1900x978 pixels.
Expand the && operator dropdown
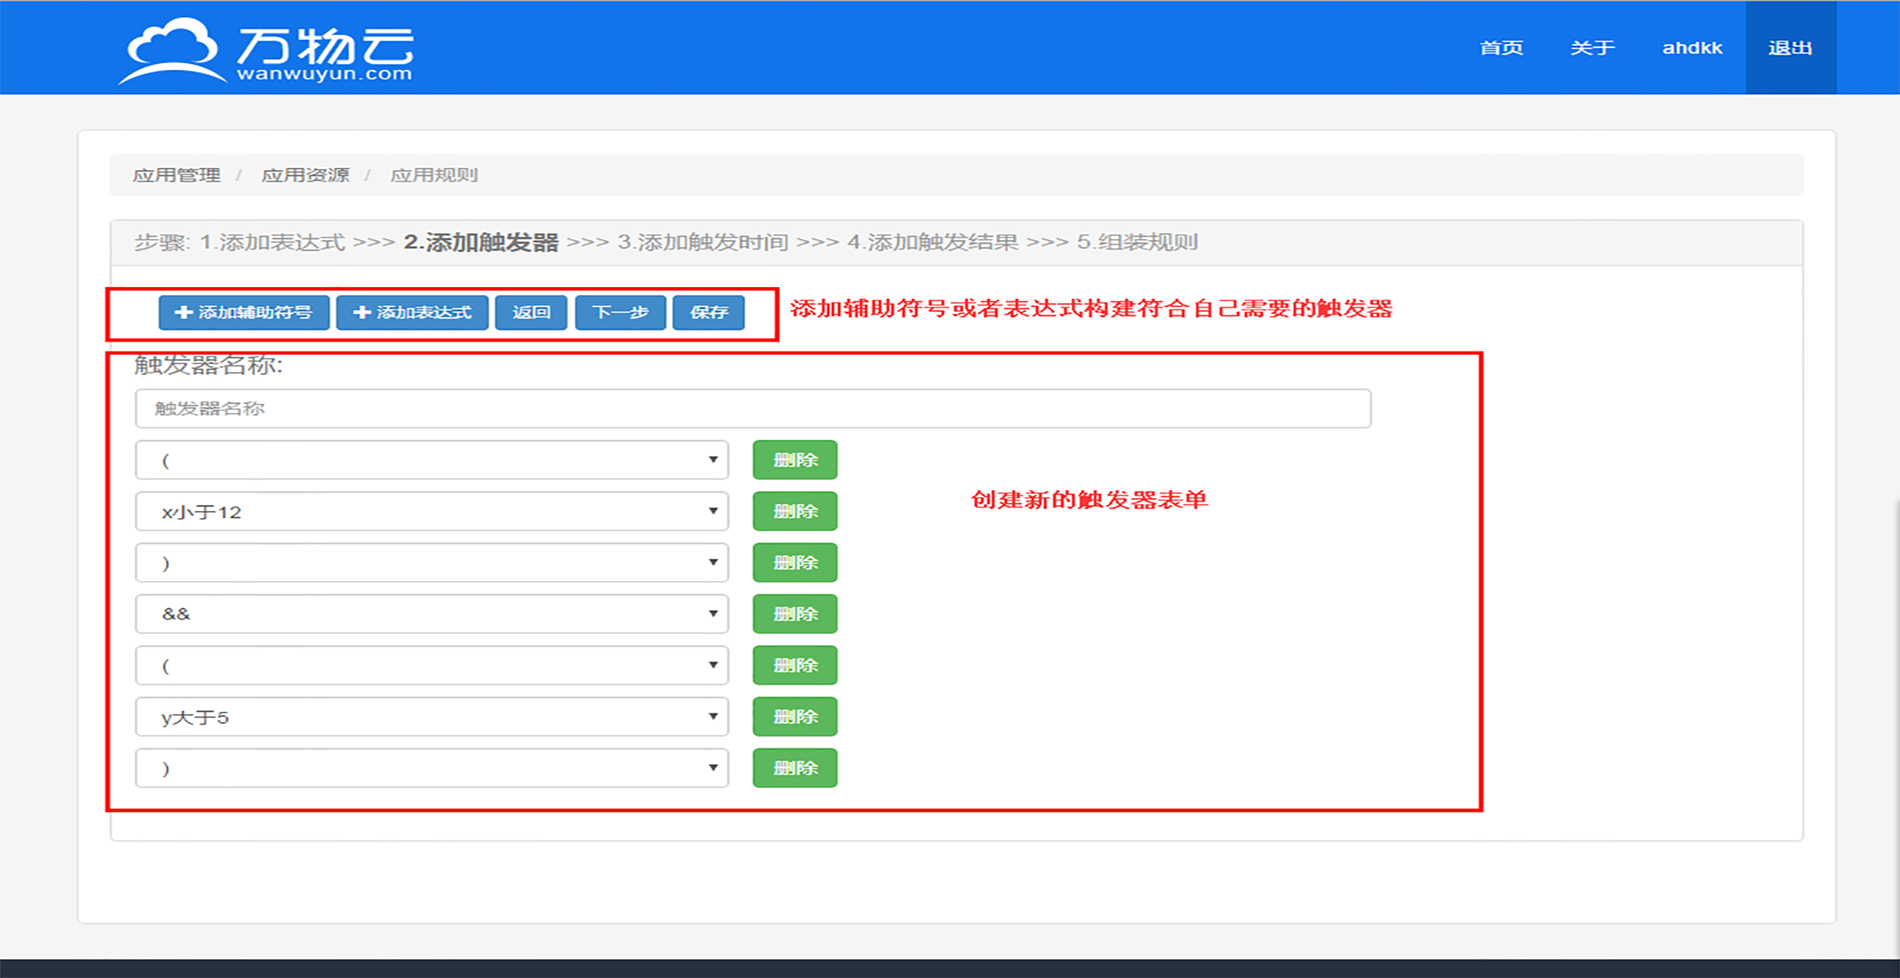431,614
